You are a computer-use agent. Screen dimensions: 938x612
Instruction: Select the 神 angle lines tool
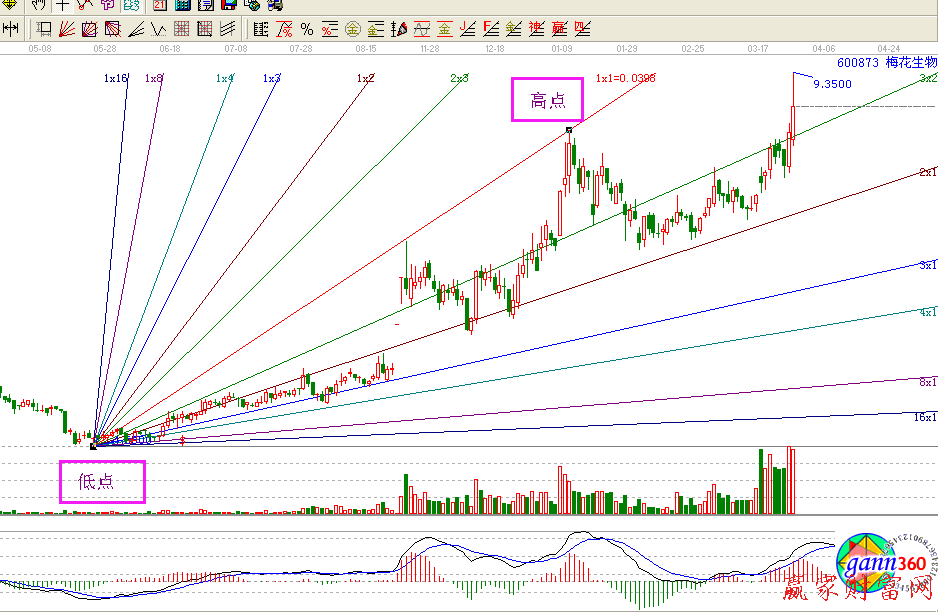535,29
